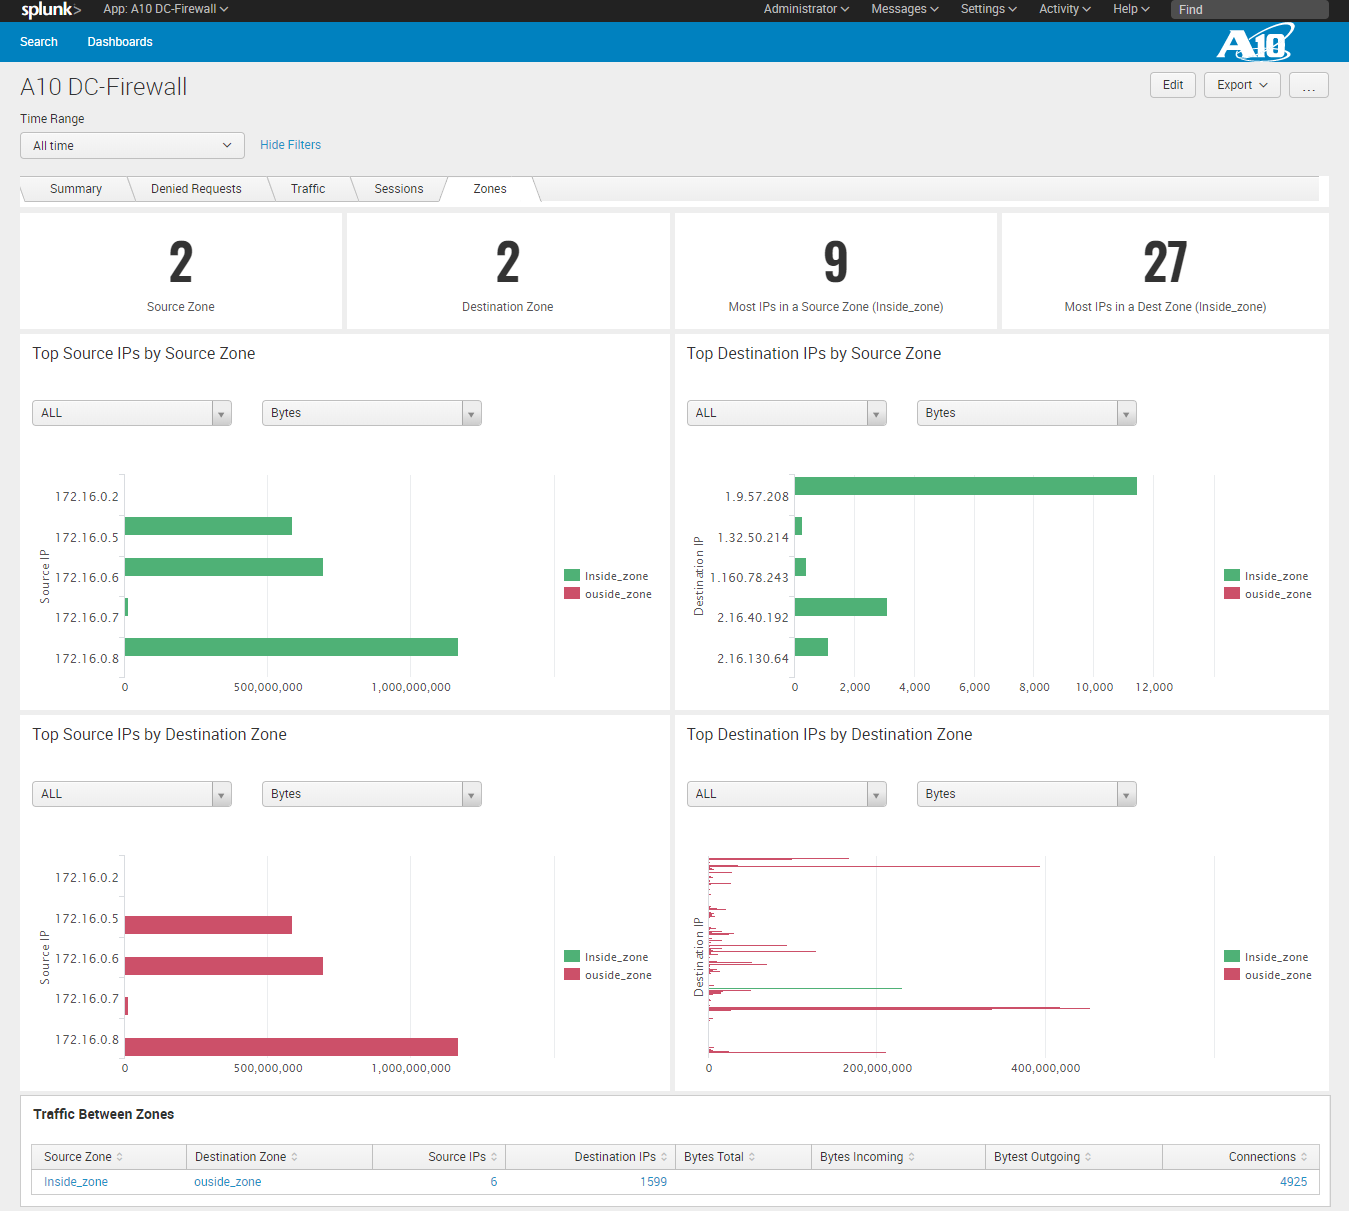Click the 1.9.57.208 green bar

pos(966,486)
